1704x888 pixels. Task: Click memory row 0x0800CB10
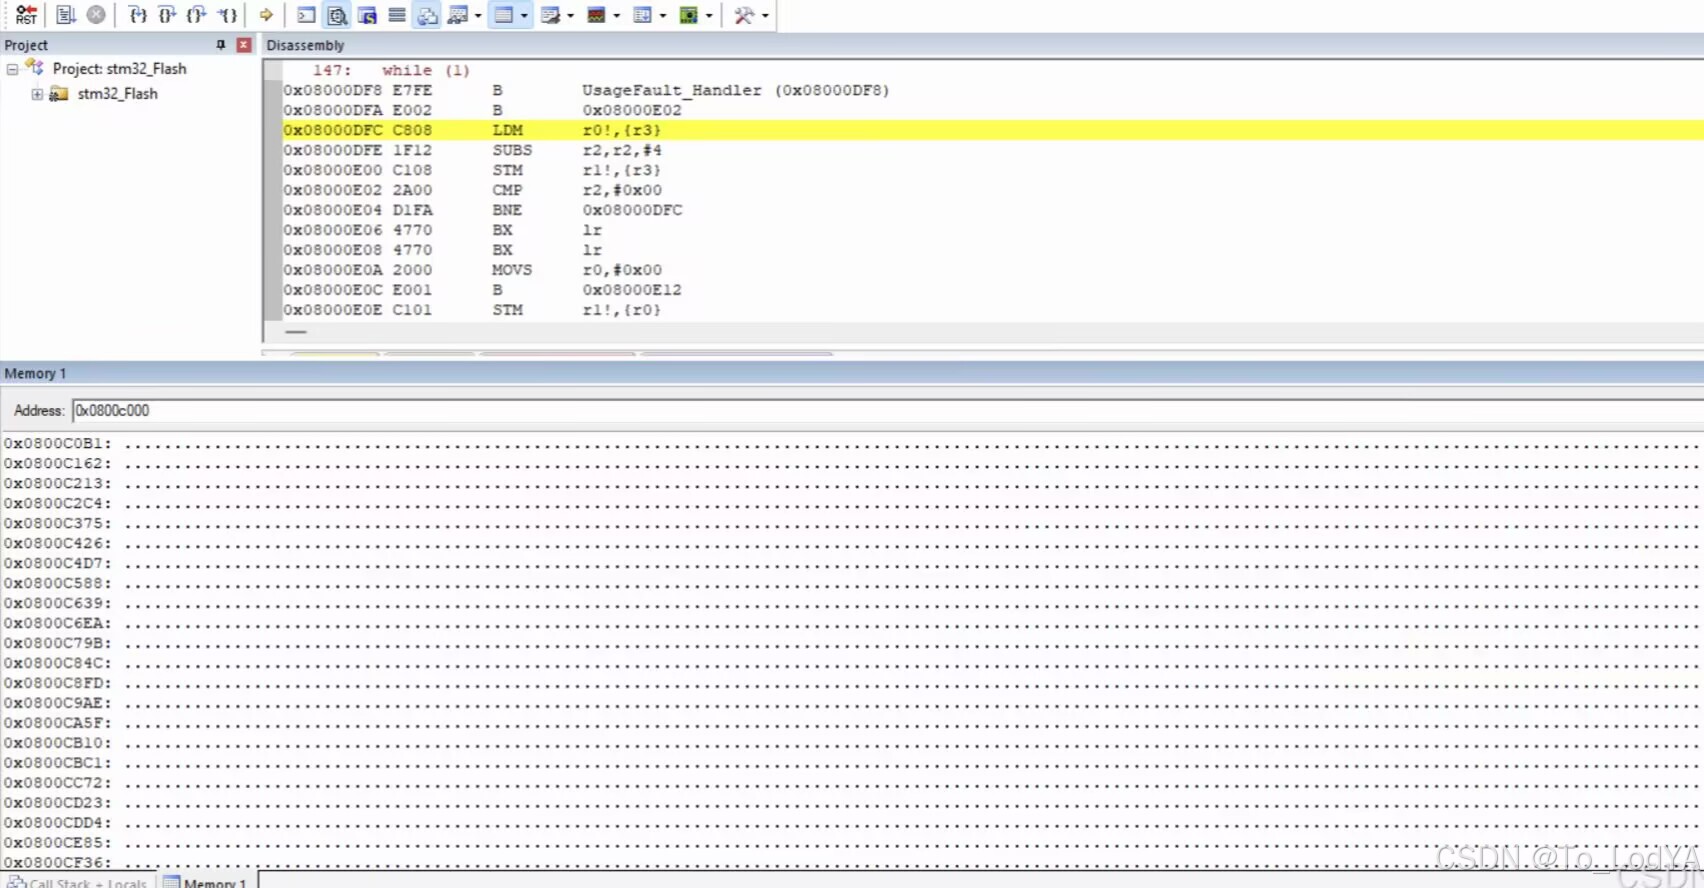click(x=852, y=743)
